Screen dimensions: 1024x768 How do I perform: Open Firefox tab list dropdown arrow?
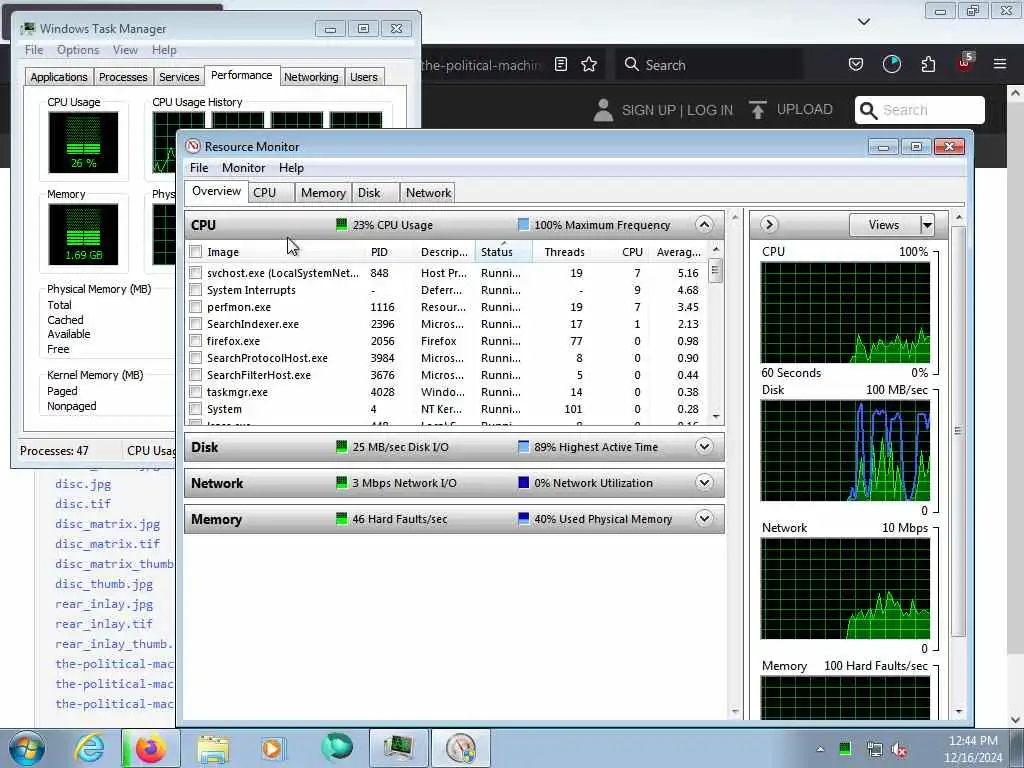tap(863, 22)
